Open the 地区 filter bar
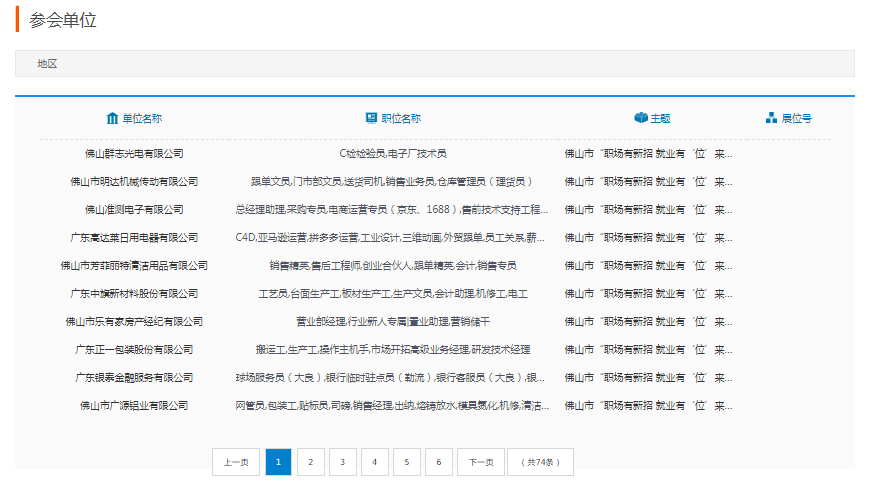Image resolution: width=870 pixels, height=481 pixels. [434, 64]
